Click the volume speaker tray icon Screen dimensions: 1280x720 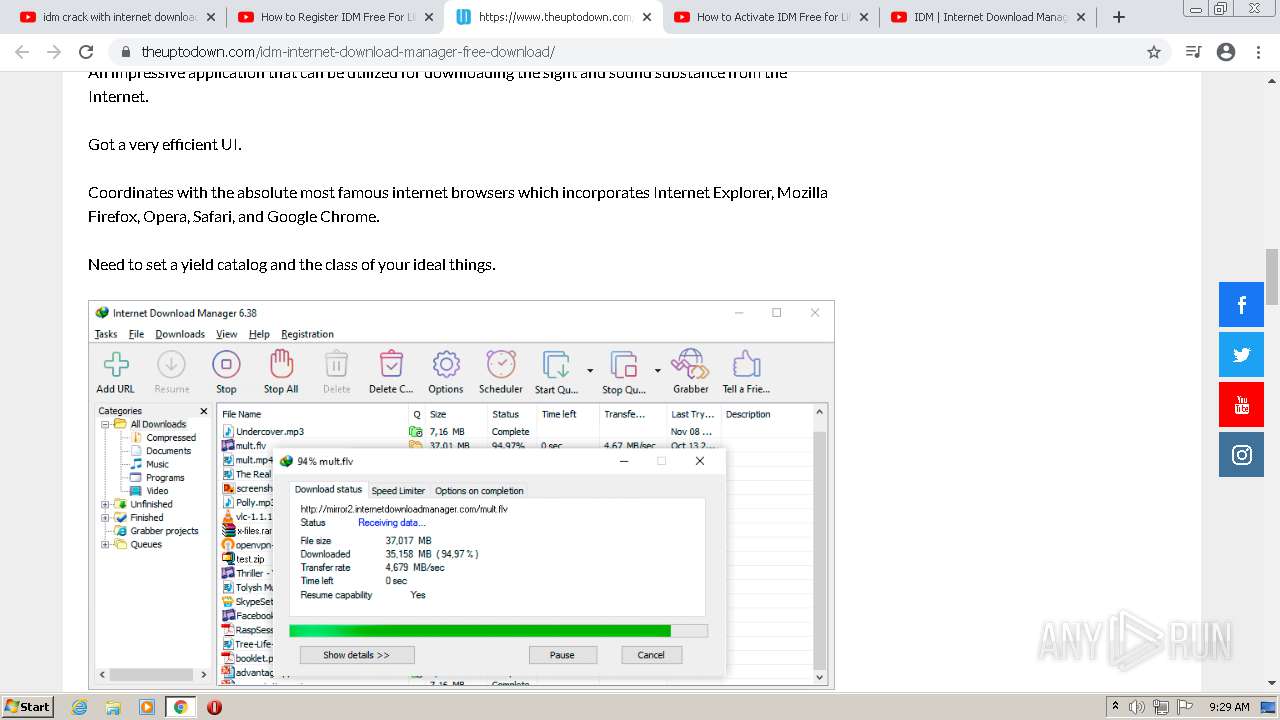1137,707
